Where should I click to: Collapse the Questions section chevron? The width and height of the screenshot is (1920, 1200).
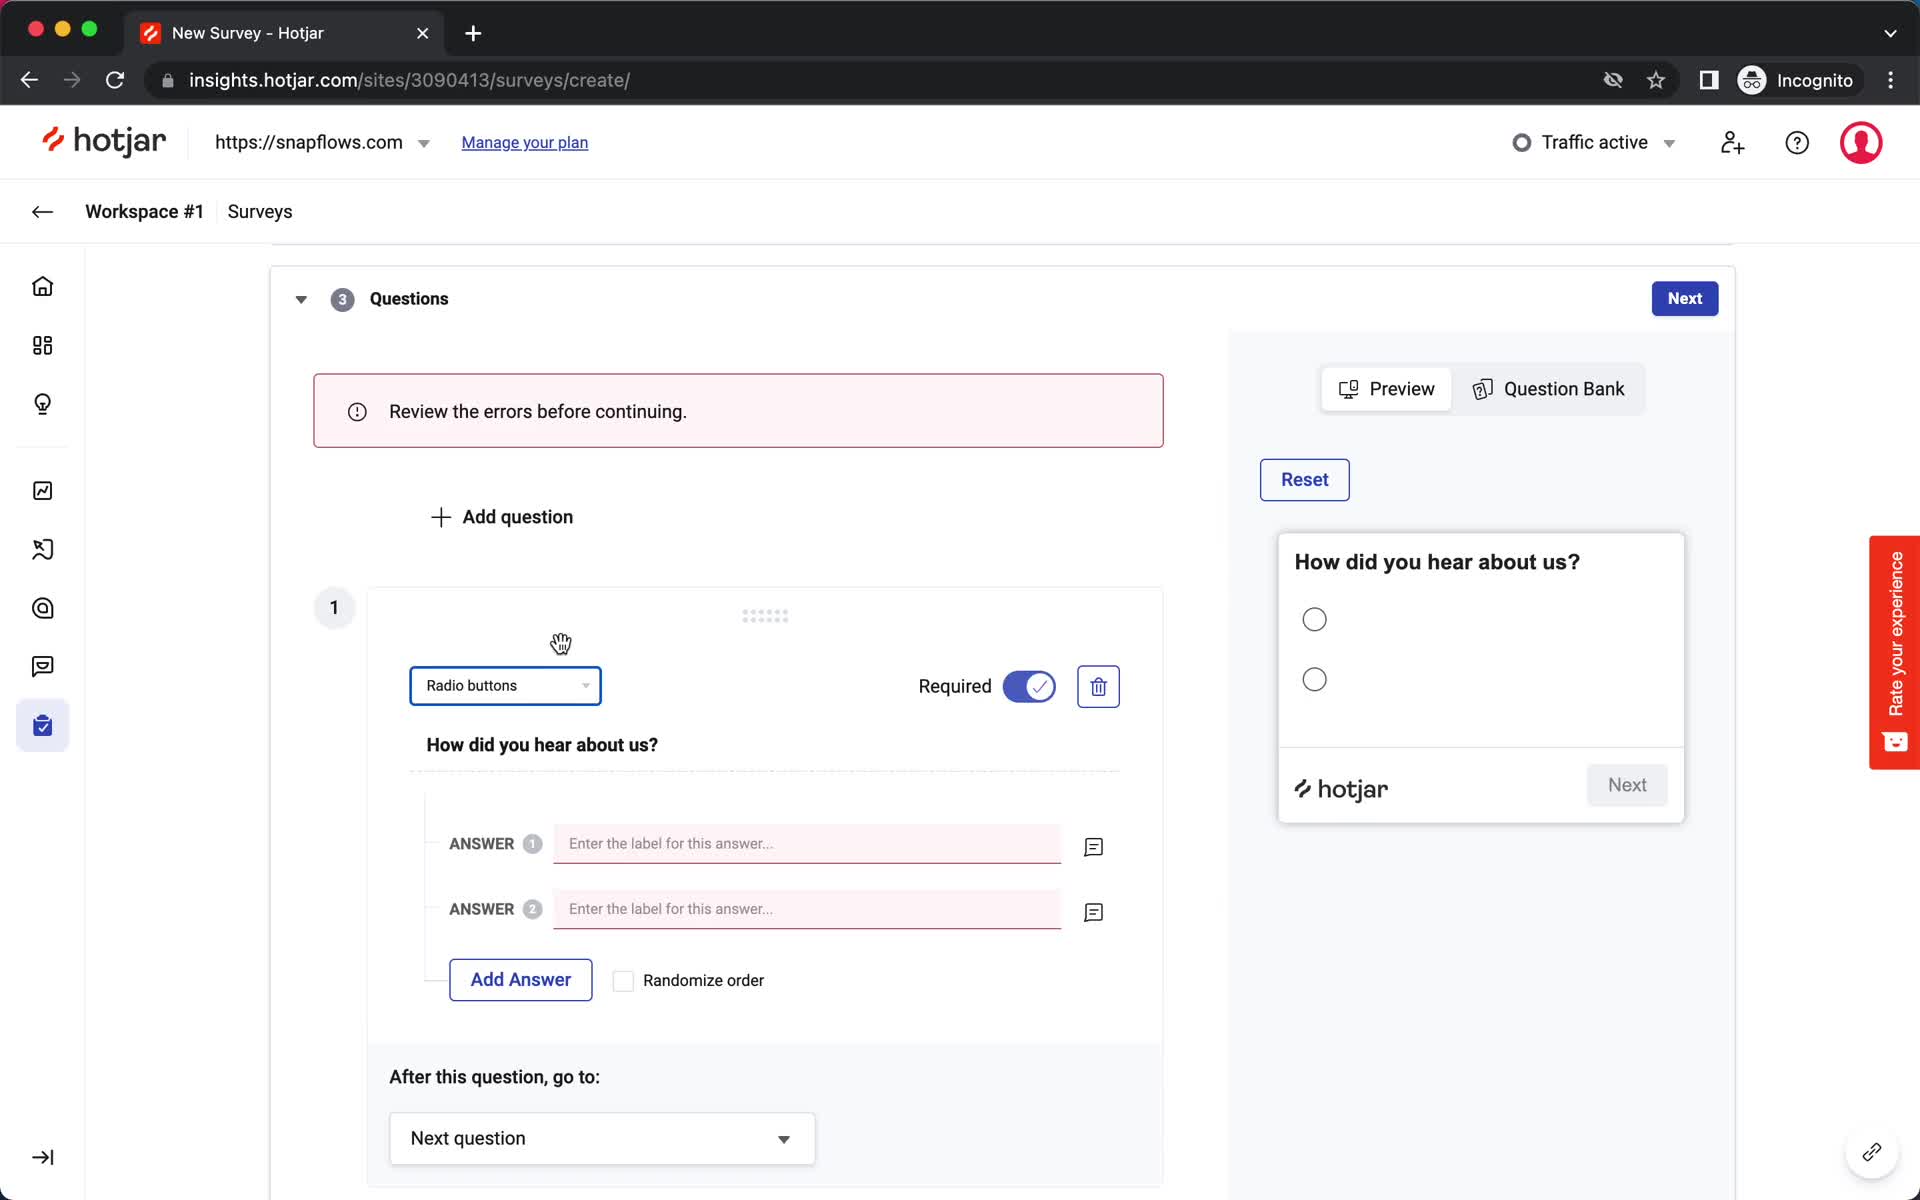click(300, 299)
